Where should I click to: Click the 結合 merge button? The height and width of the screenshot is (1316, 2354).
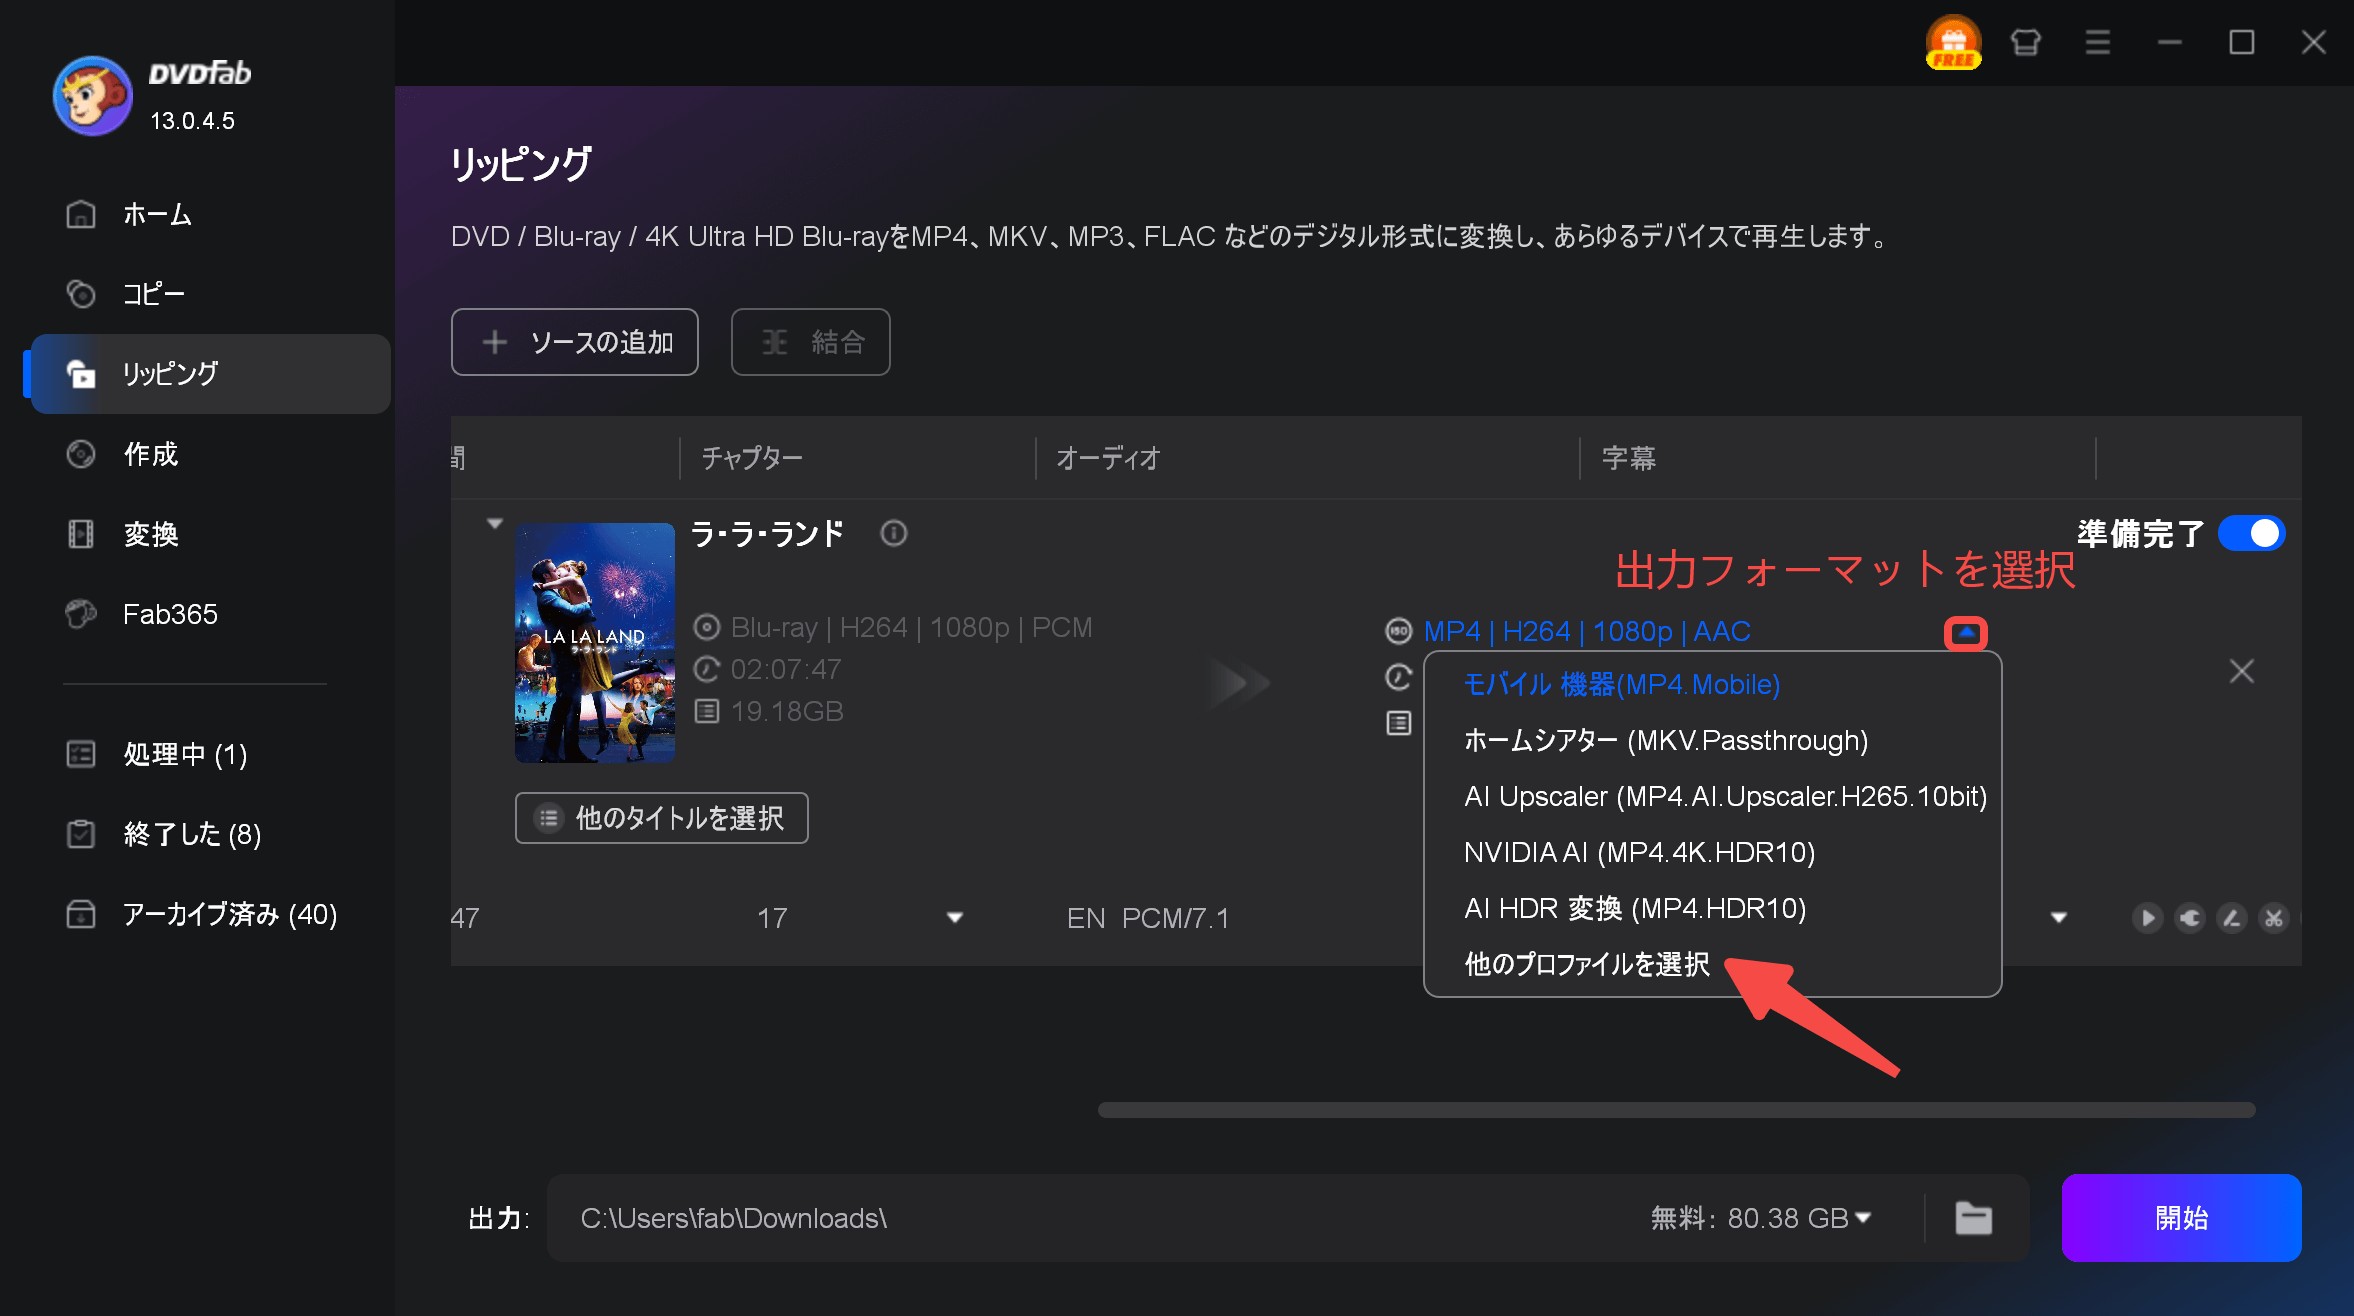tap(811, 342)
